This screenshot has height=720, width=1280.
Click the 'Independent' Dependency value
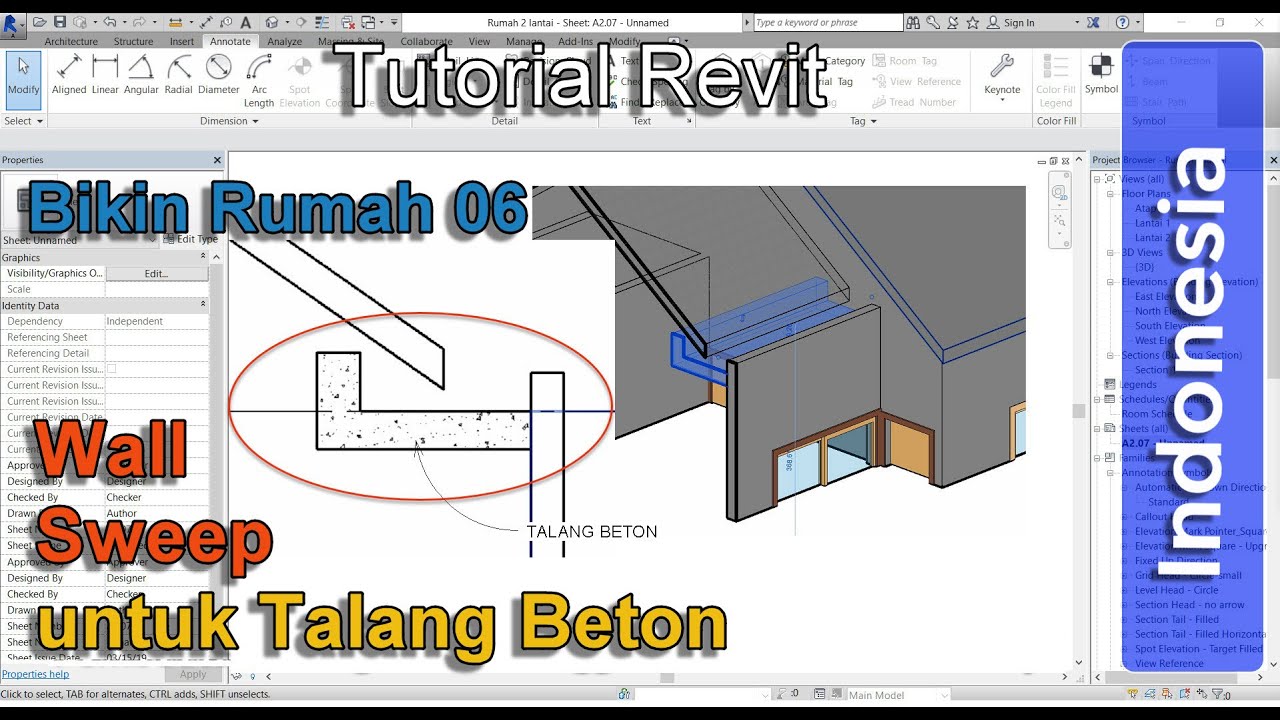click(135, 321)
